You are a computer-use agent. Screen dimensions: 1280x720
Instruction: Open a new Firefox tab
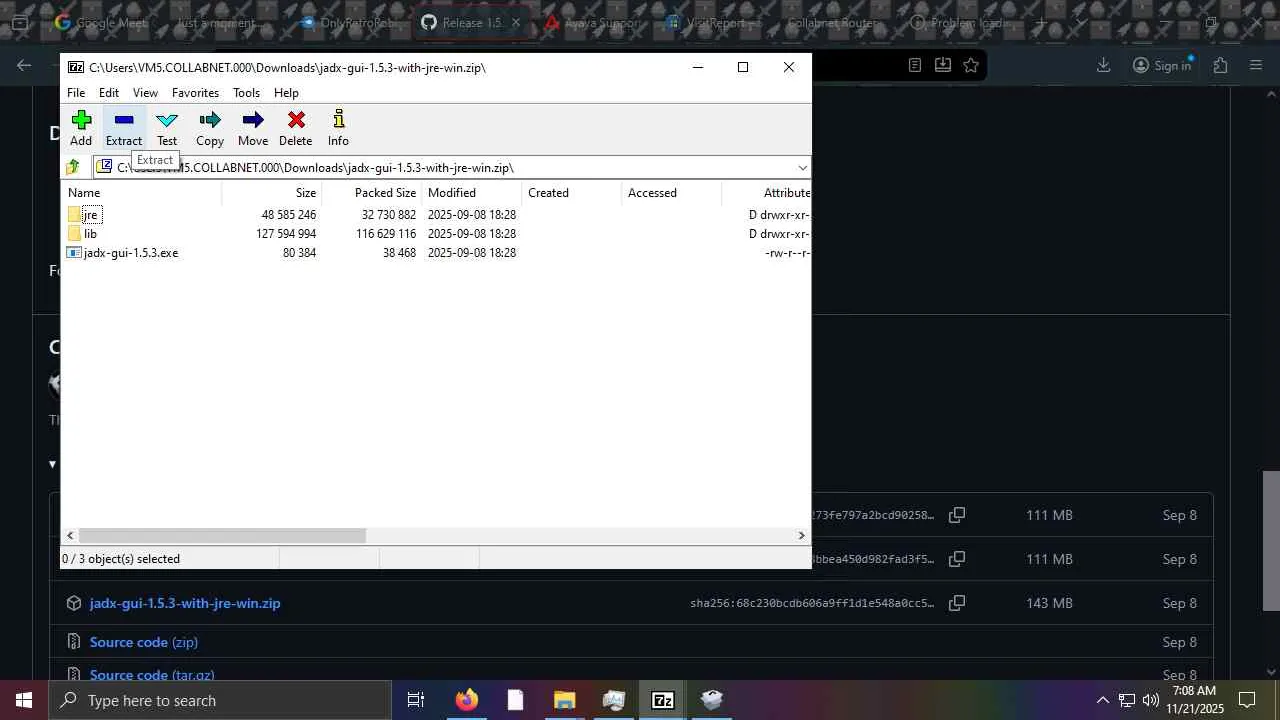[1041, 22]
